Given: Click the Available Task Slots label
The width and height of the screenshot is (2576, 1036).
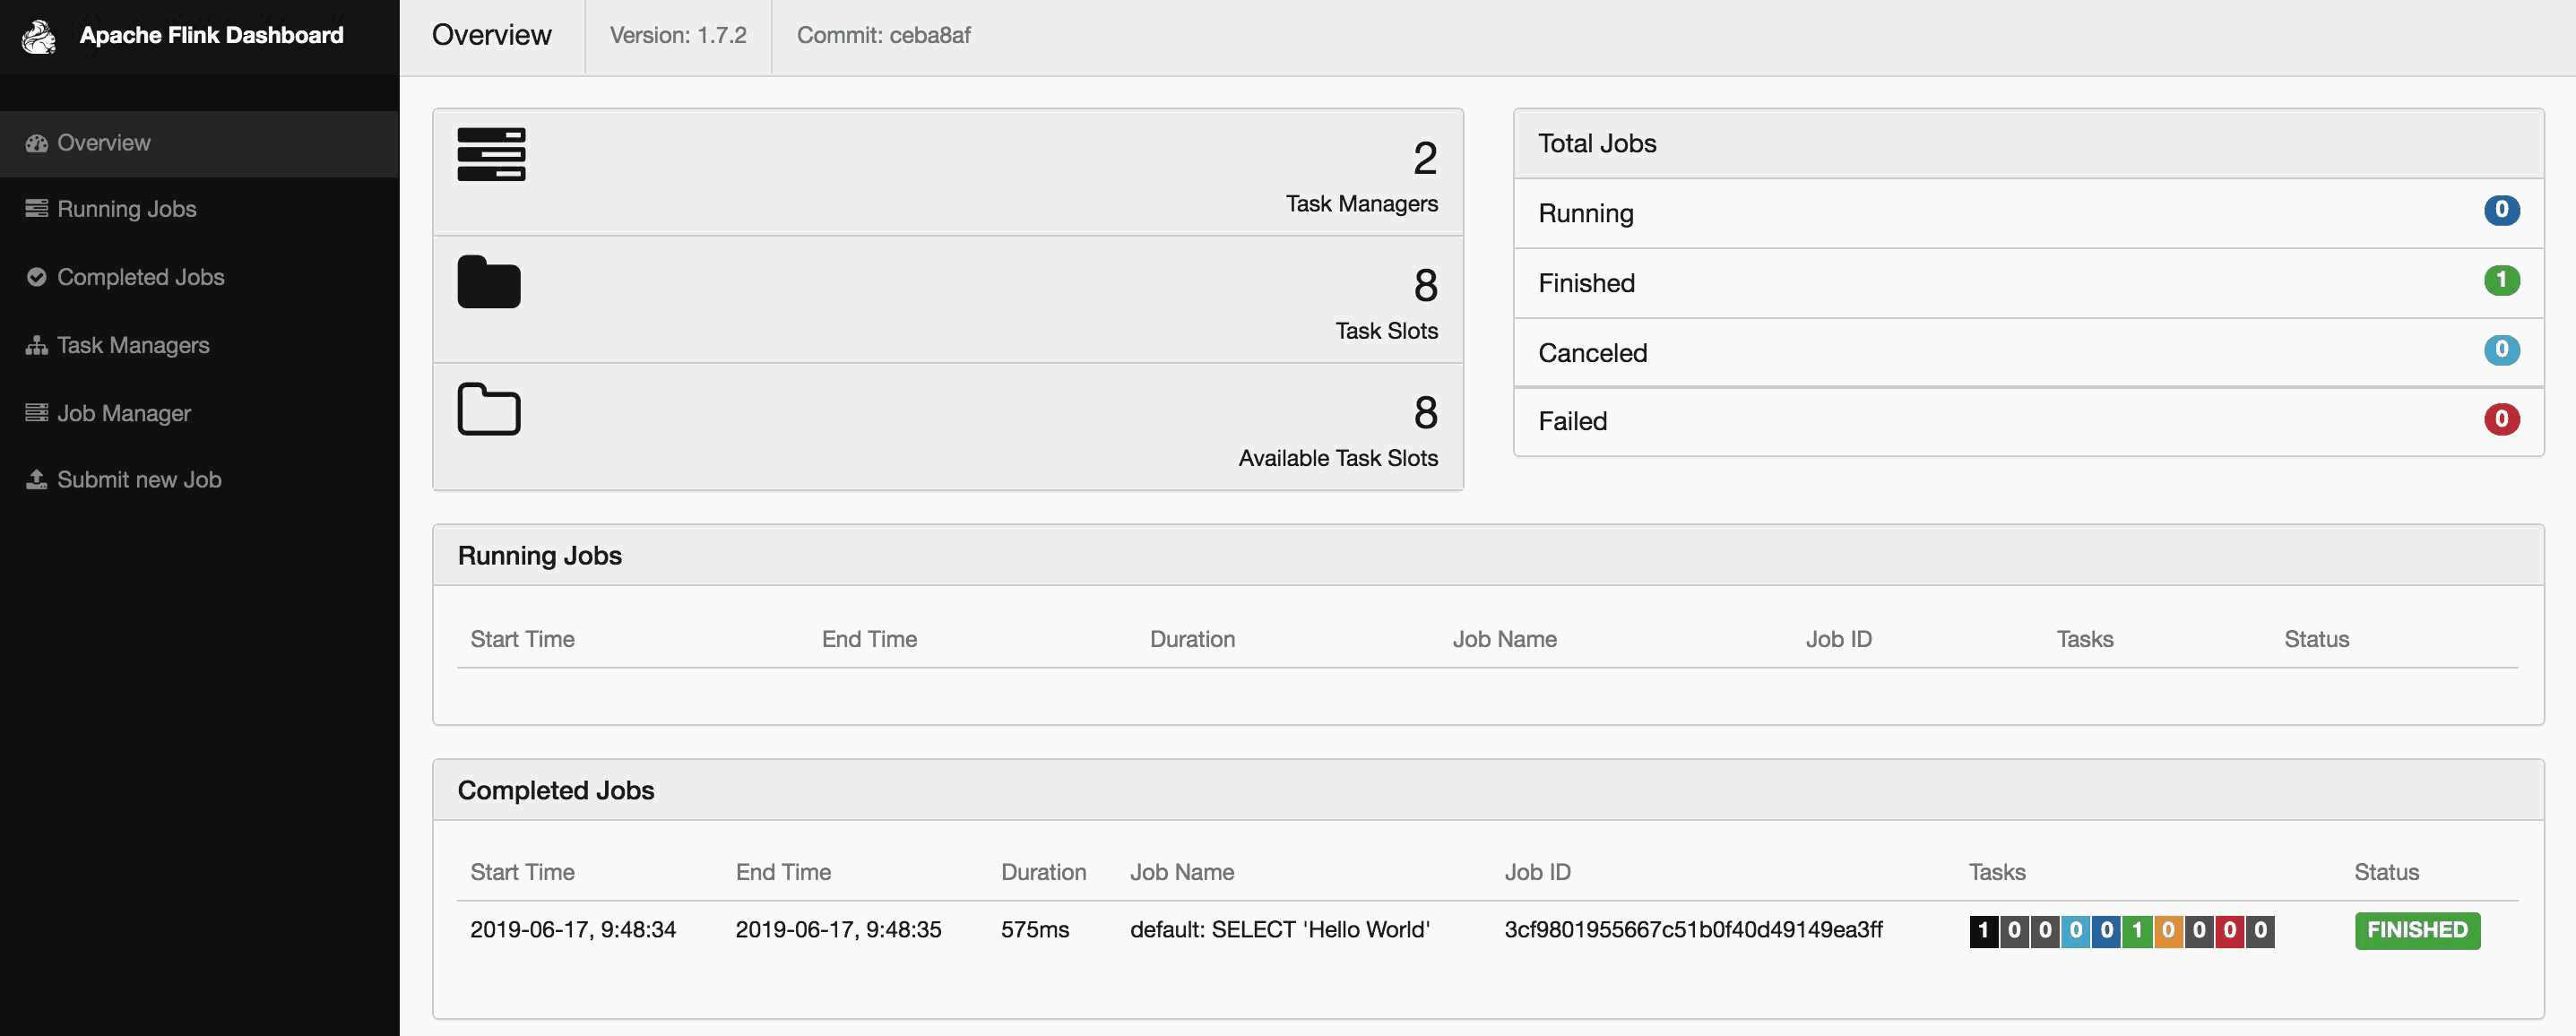Looking at the screenshot, I should (1338, 458).
